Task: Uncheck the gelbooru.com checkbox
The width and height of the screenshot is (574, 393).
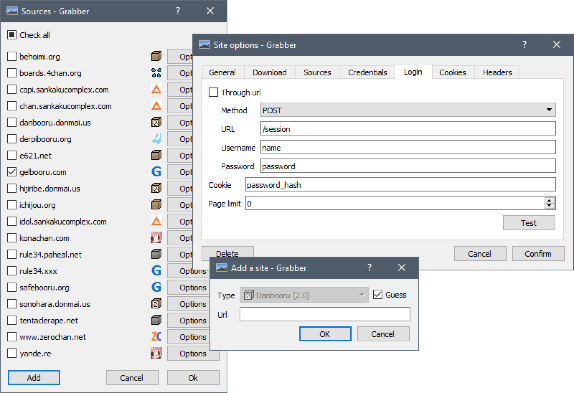Action: [12, 172]
